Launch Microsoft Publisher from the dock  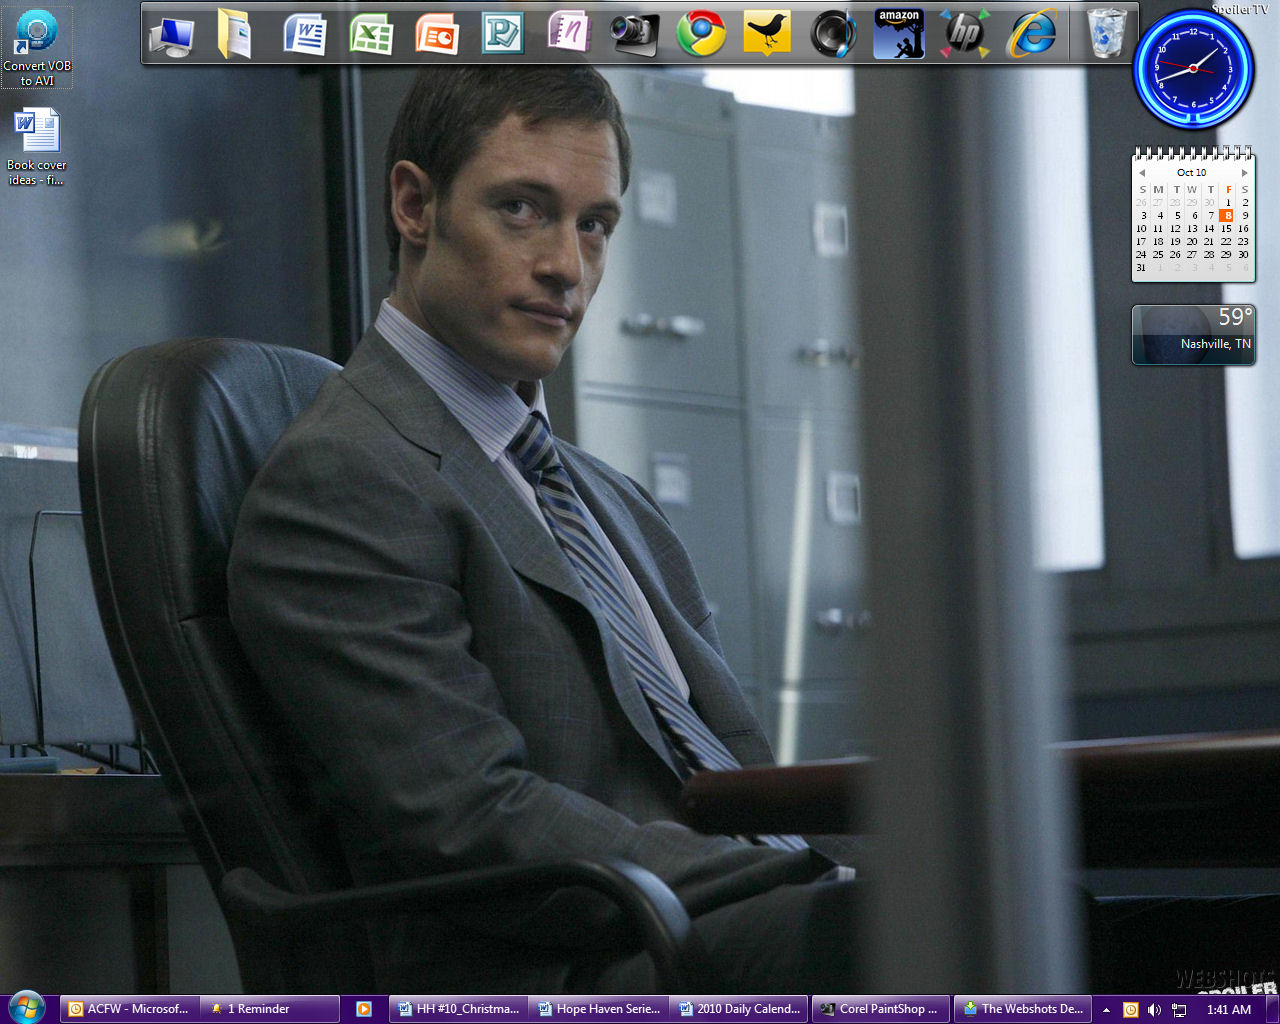point(502,35)
